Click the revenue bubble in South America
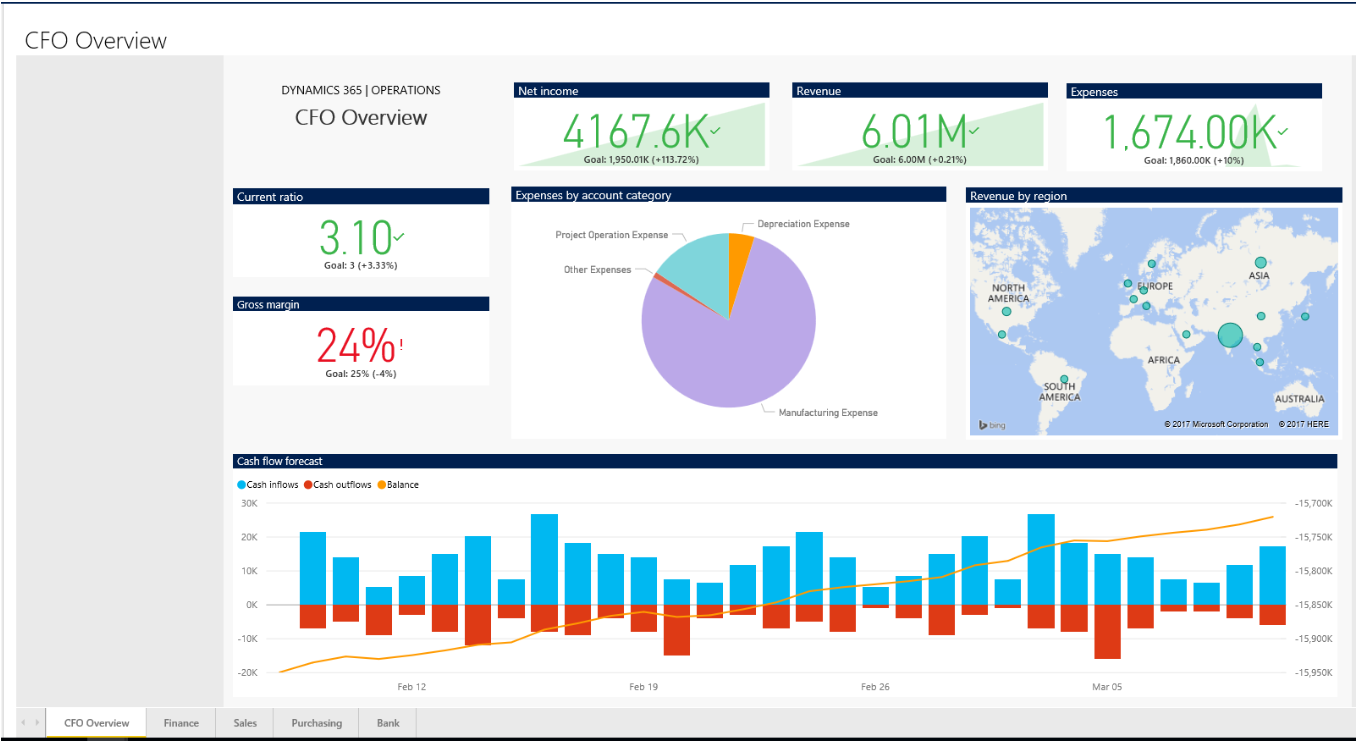1360x745 pixels. [1064, 378]
